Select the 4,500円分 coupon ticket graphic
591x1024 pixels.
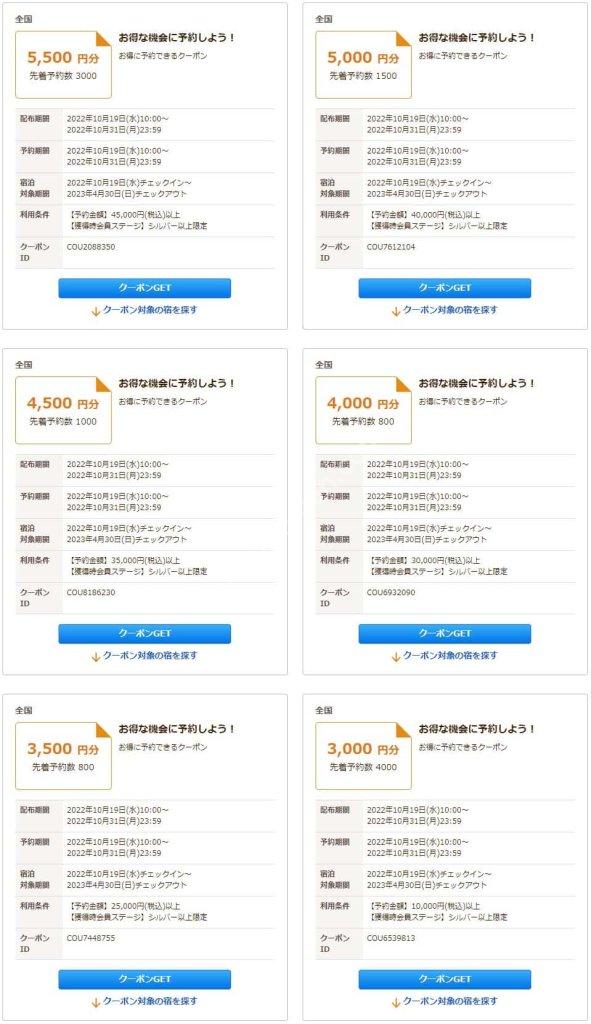click(x=63, y=410)
